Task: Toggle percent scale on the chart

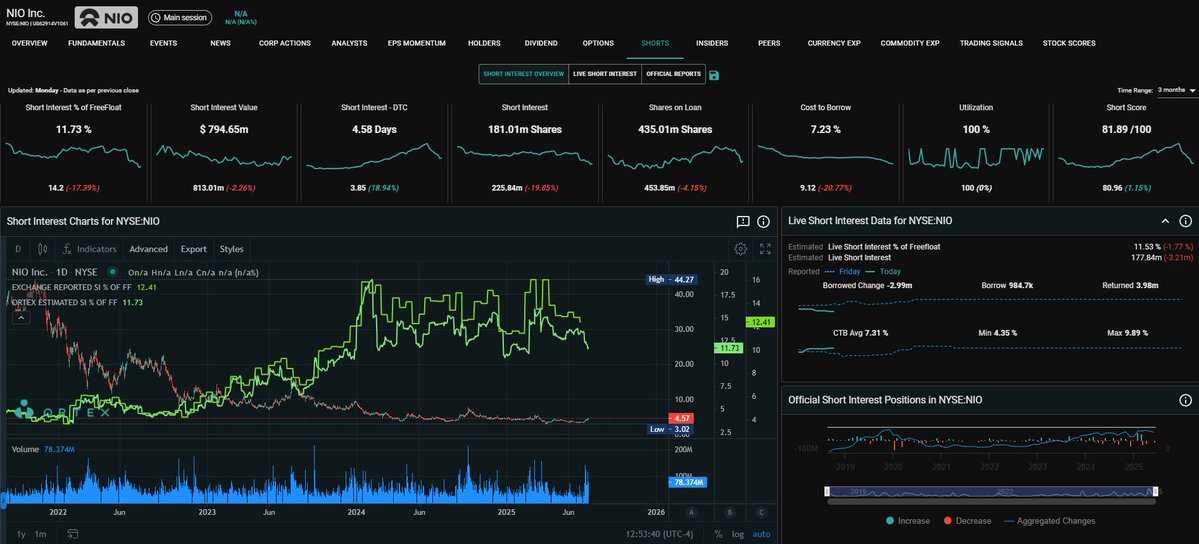Action: click(718, 534)
